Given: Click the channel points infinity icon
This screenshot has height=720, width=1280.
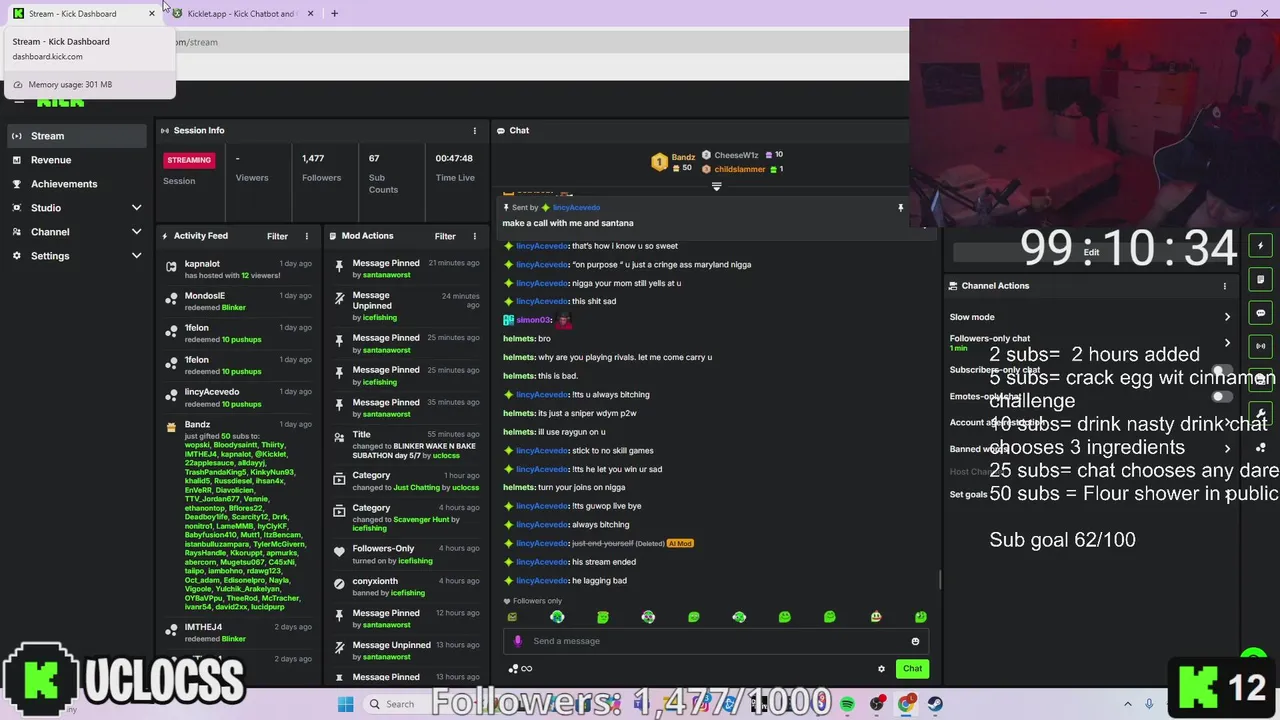Looking at the screenshot, I should [520, 669].
